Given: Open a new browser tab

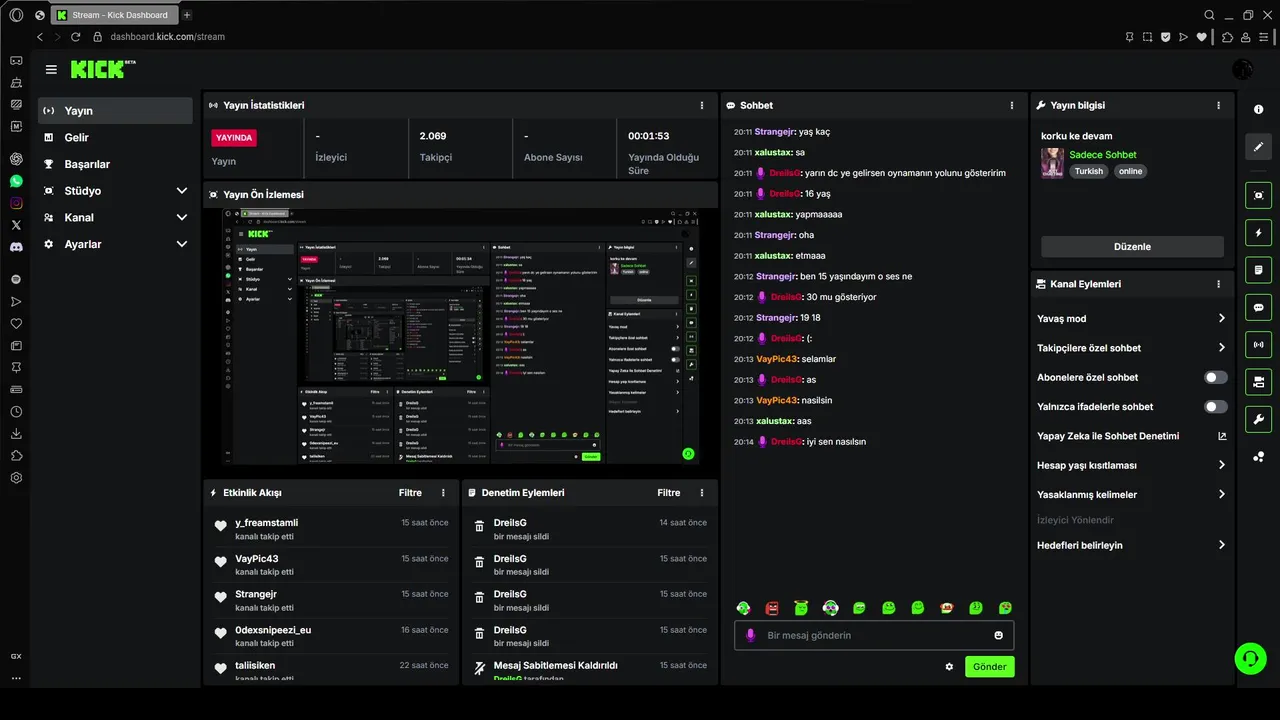Looking at the screenshot, I should click(x=187, y=15).
